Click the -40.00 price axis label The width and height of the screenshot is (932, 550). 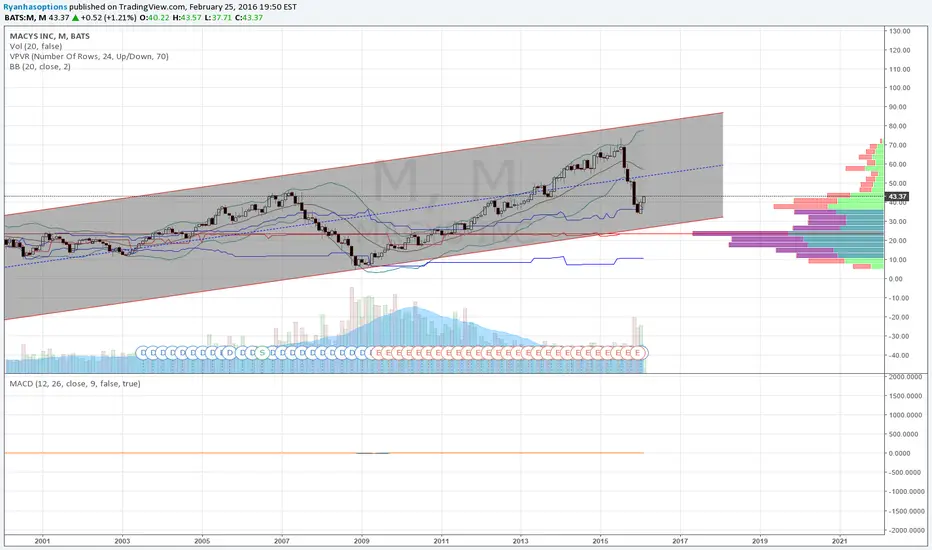(899, 355)
